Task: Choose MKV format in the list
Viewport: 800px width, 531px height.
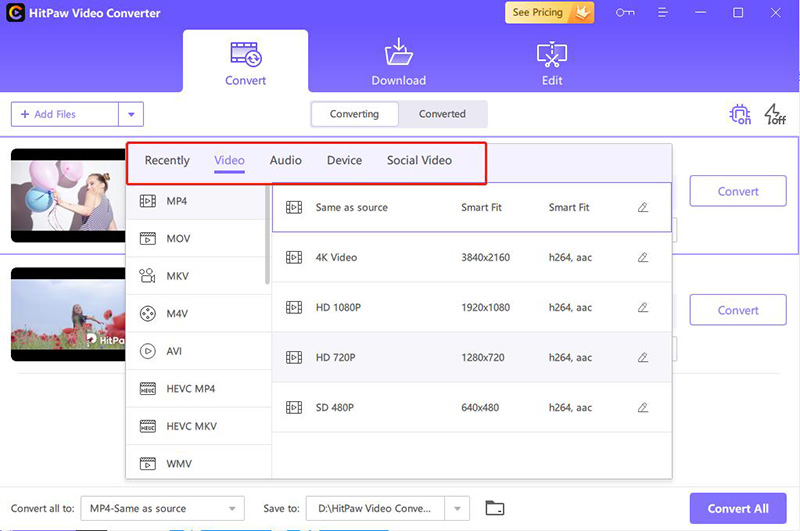Action: 198,276
